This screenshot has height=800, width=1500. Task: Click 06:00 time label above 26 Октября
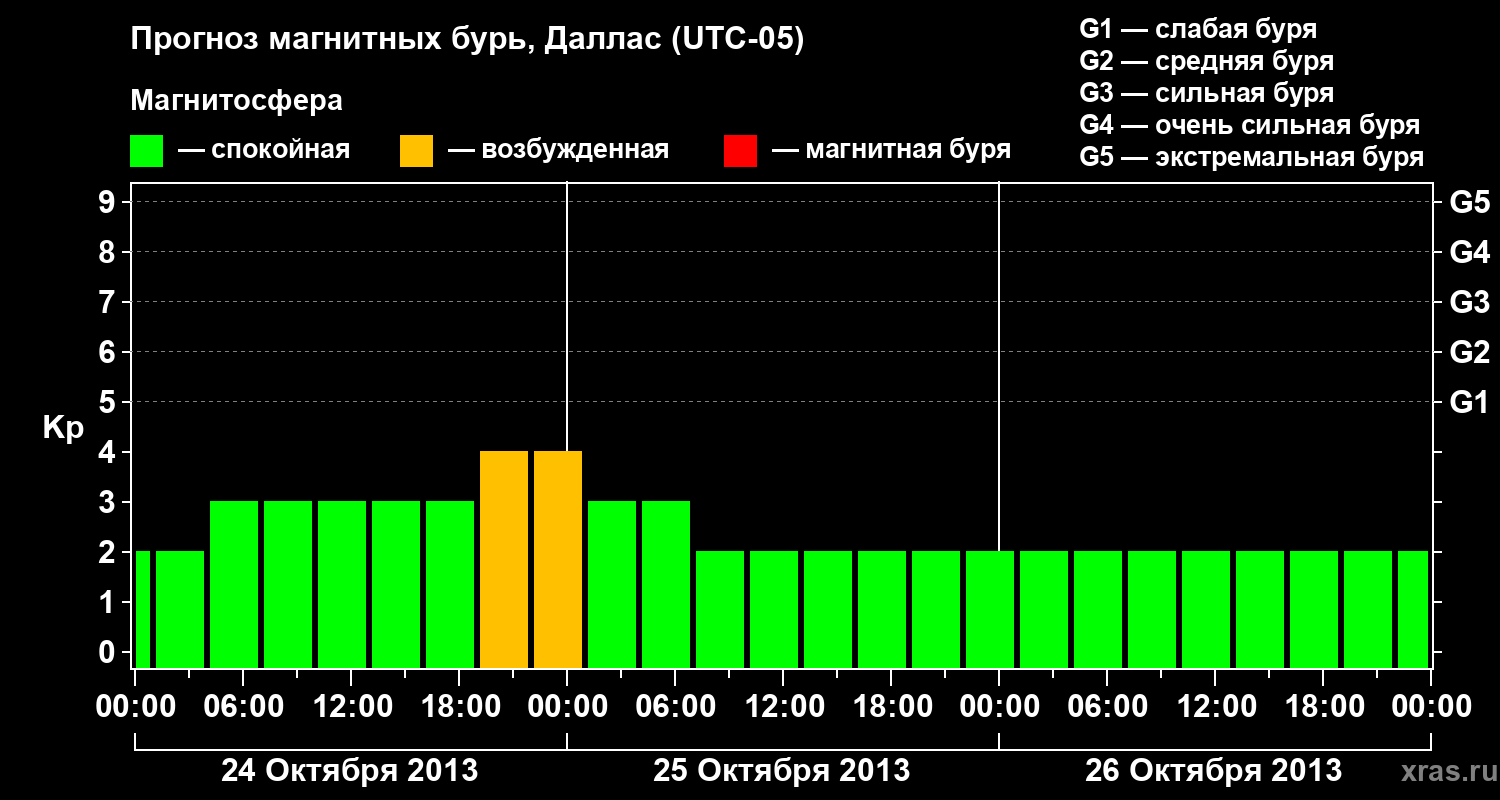pos(1106,706)
